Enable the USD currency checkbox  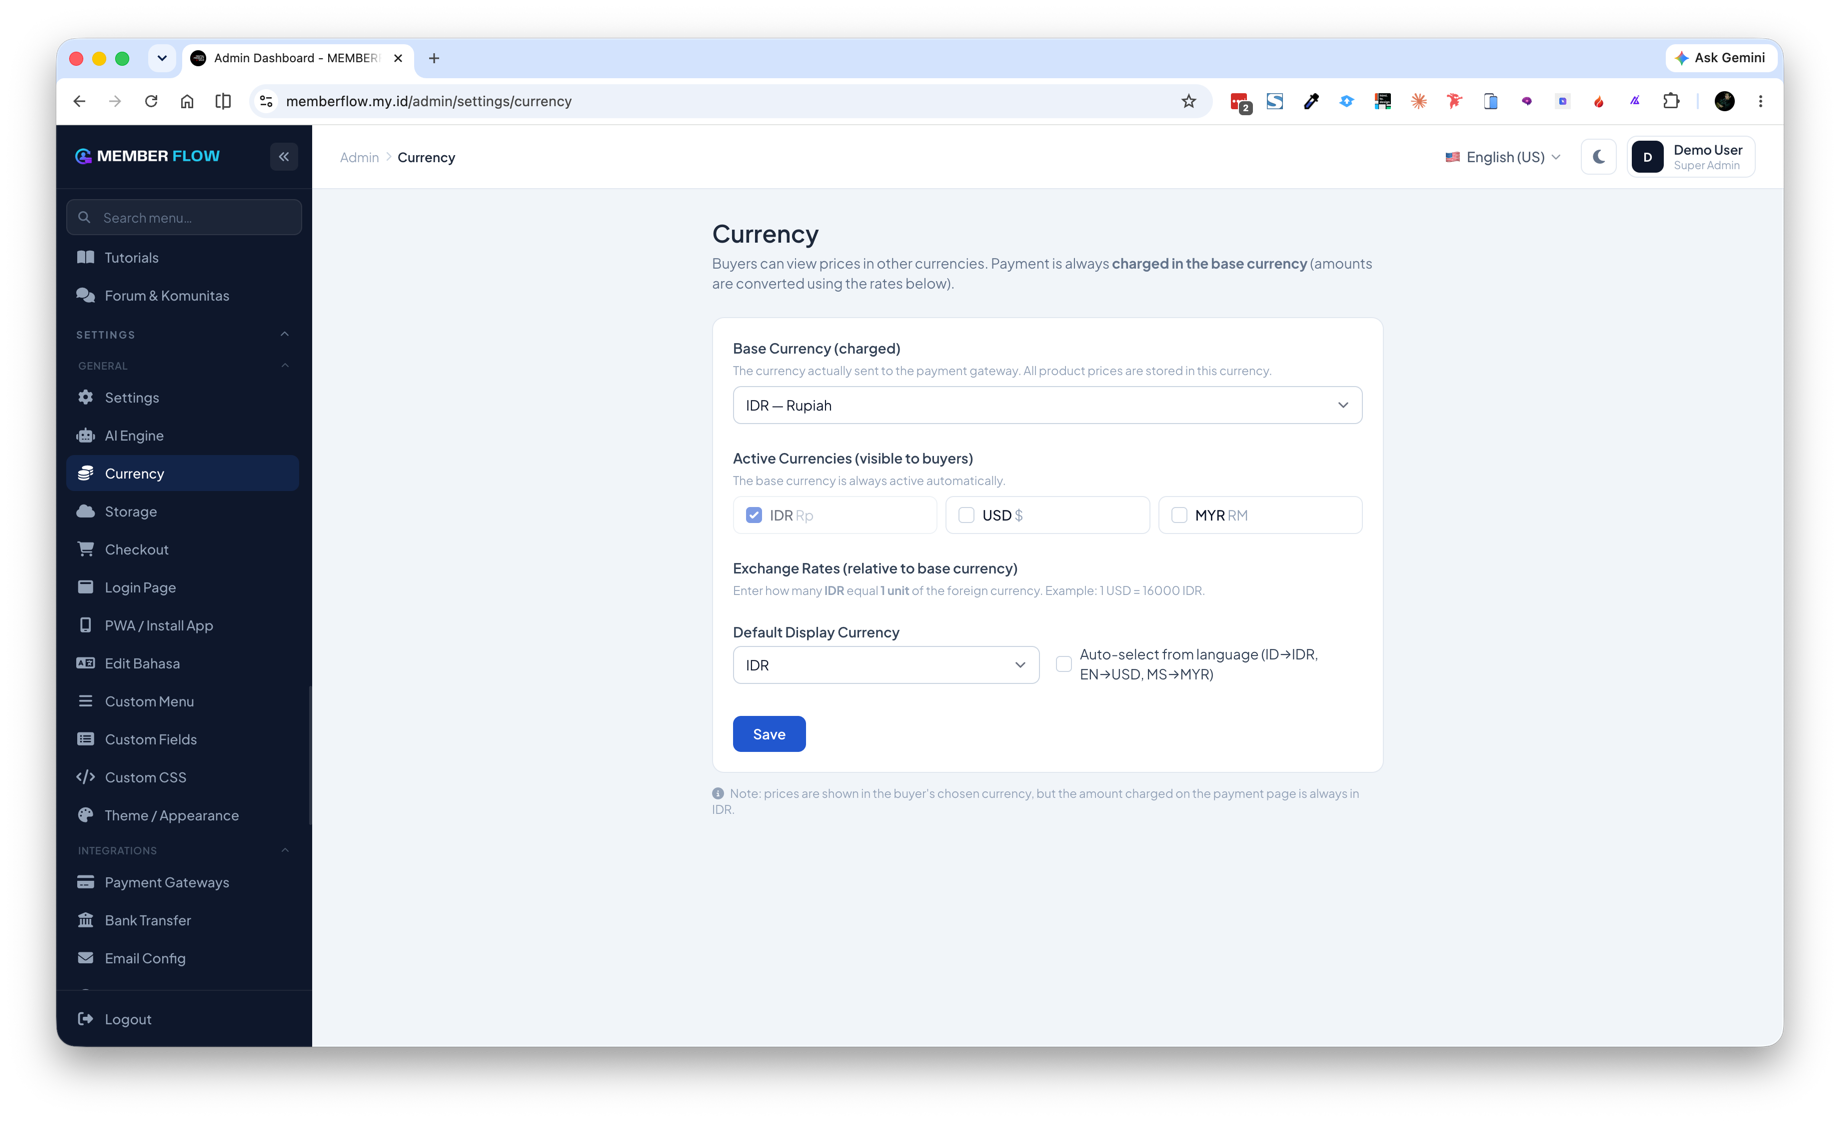(x=966, y=515)
